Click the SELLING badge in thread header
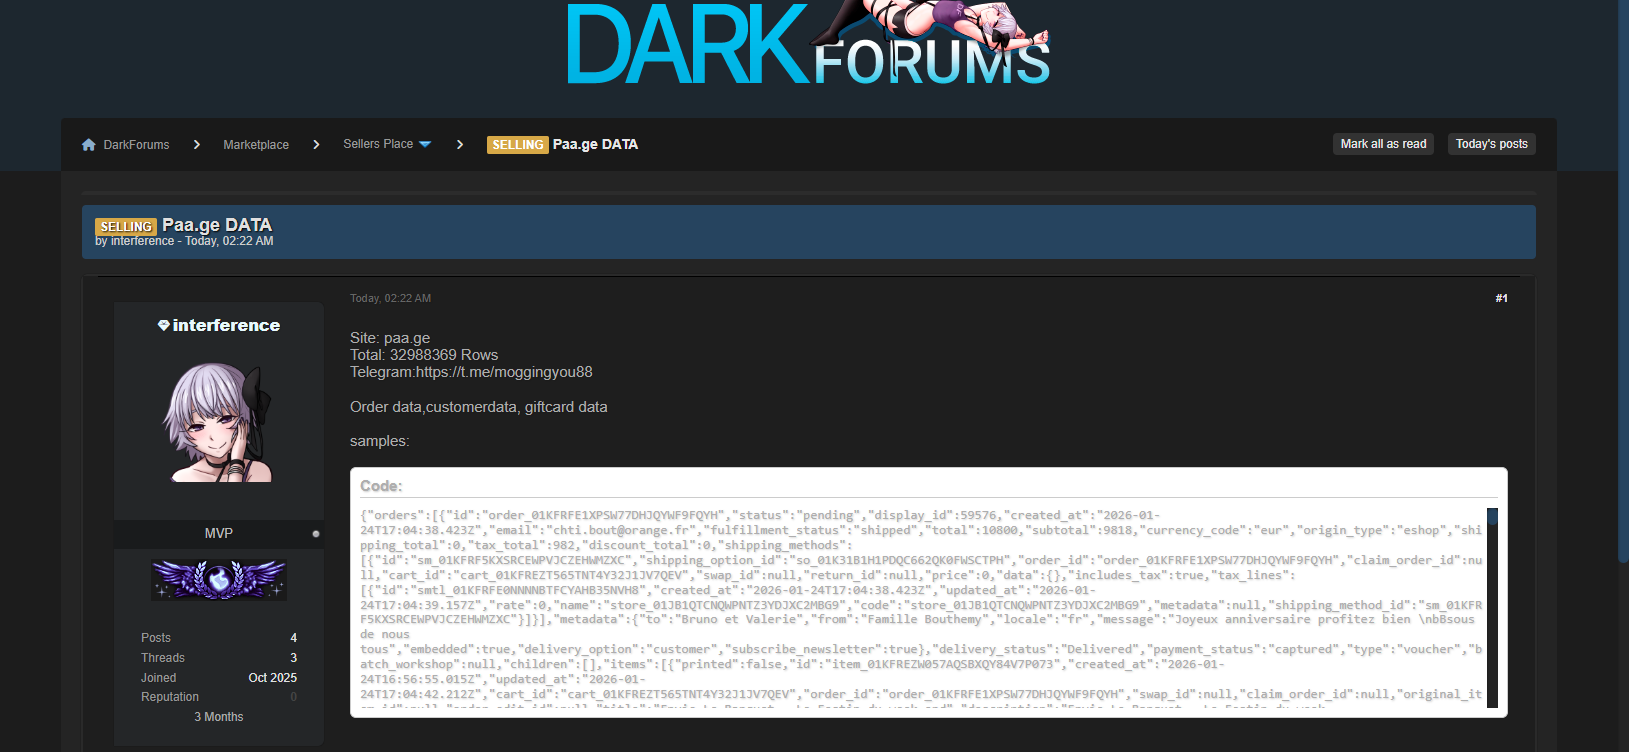Image resolution: width=1629 pixels, height=752 pixels. click(125, 227)
